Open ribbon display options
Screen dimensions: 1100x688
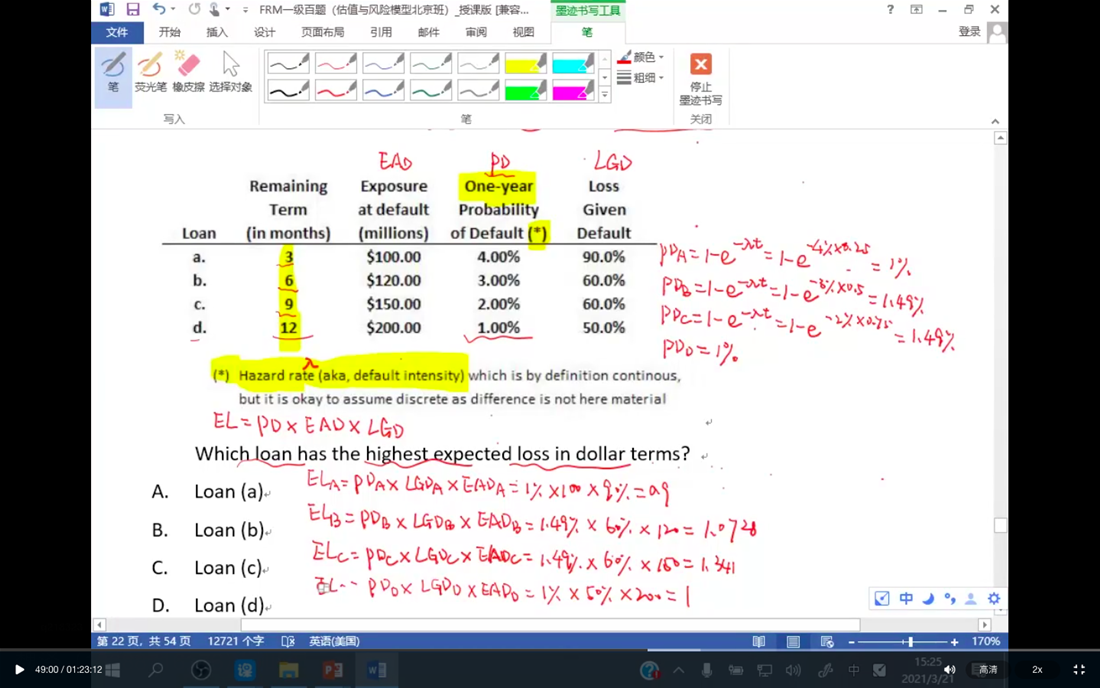(916, 10)
